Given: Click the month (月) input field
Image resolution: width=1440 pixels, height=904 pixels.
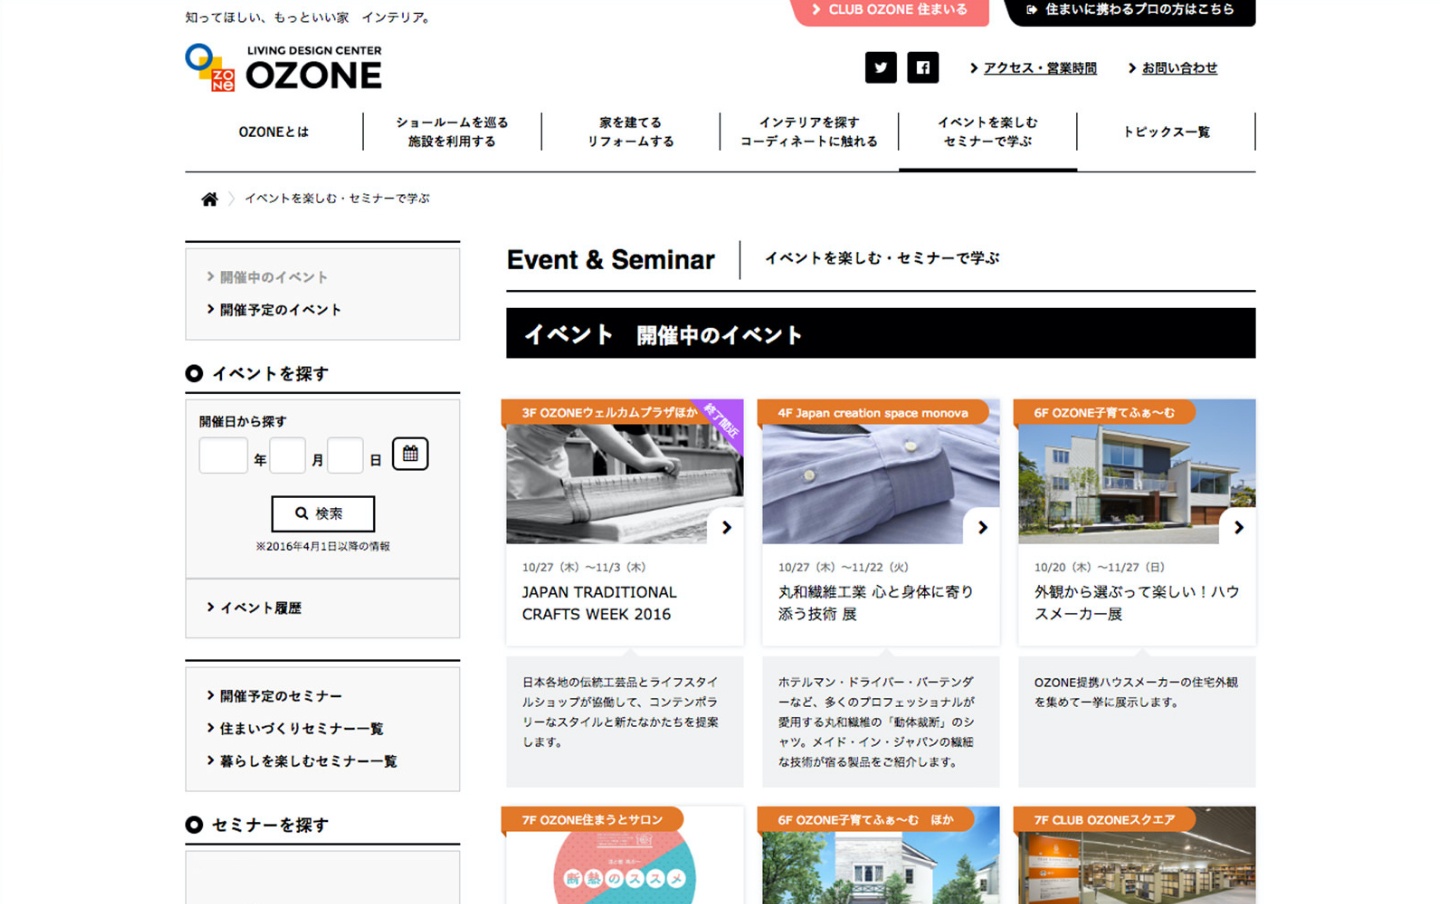Looking at the screenshot, I should (287, 456).
